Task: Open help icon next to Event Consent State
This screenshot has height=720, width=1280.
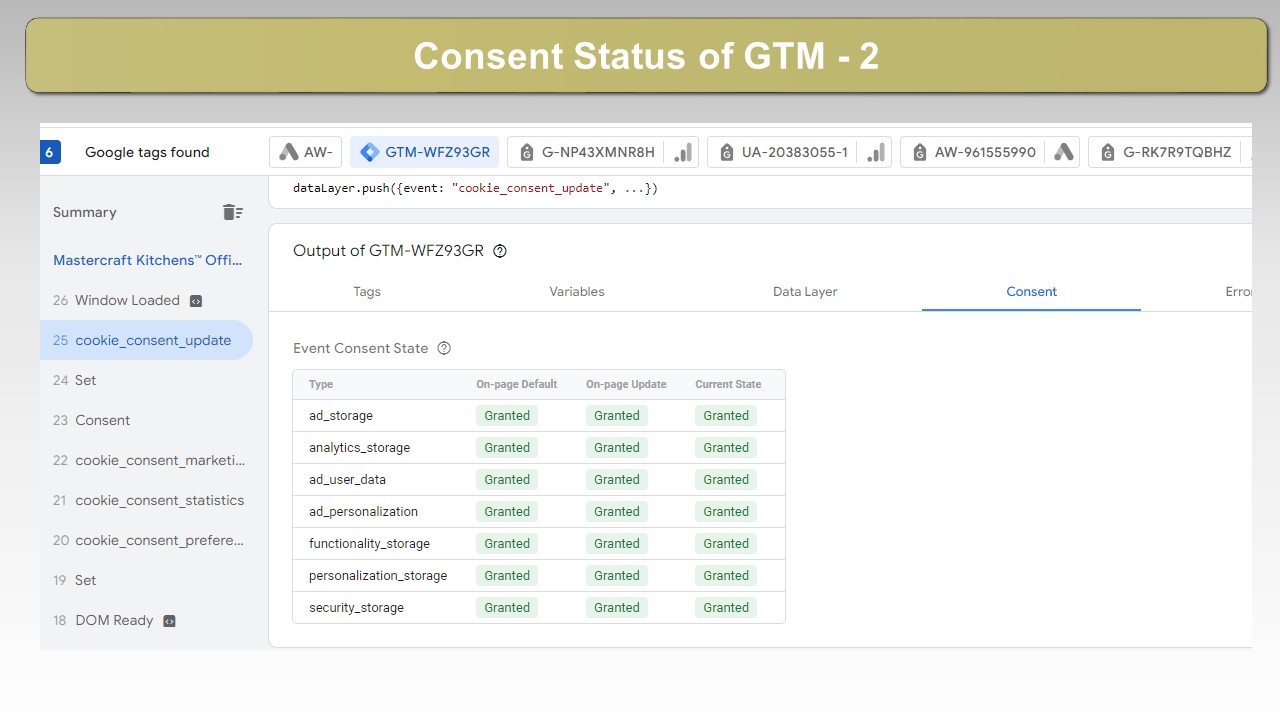Action: [x=444, y=348]
